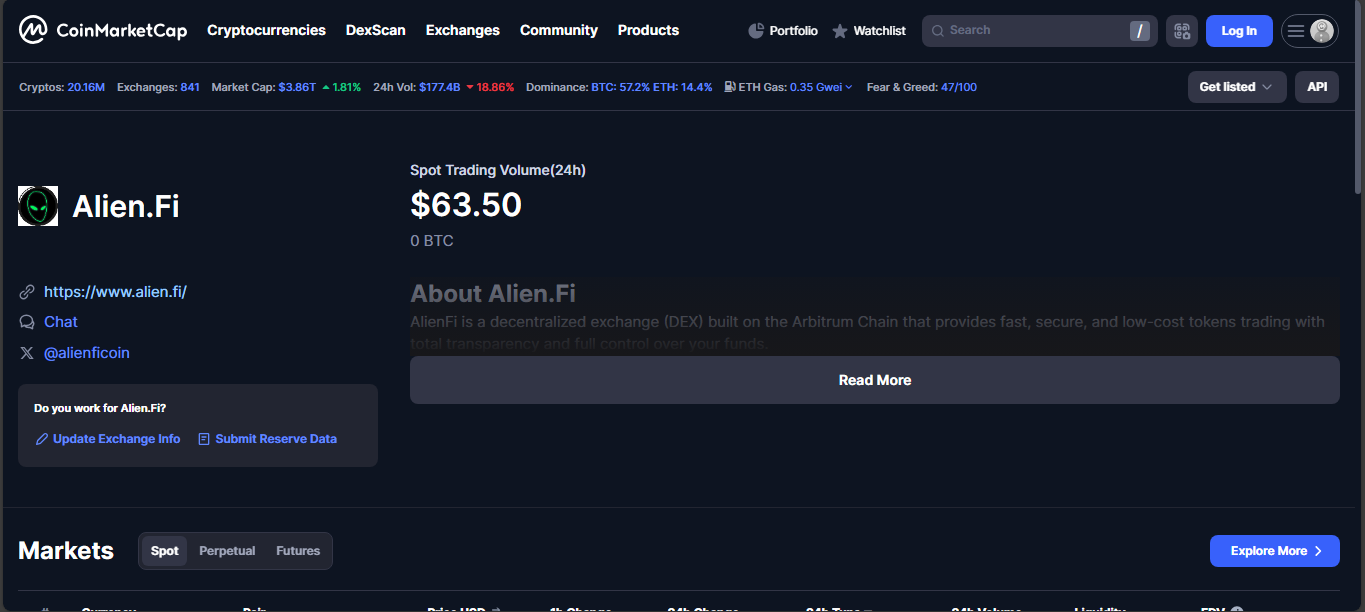Image resolution: width=1365 pixels, height=612 pixels.
Task: Open the Portfolio pie chart icon
Action: pos(756,31)
